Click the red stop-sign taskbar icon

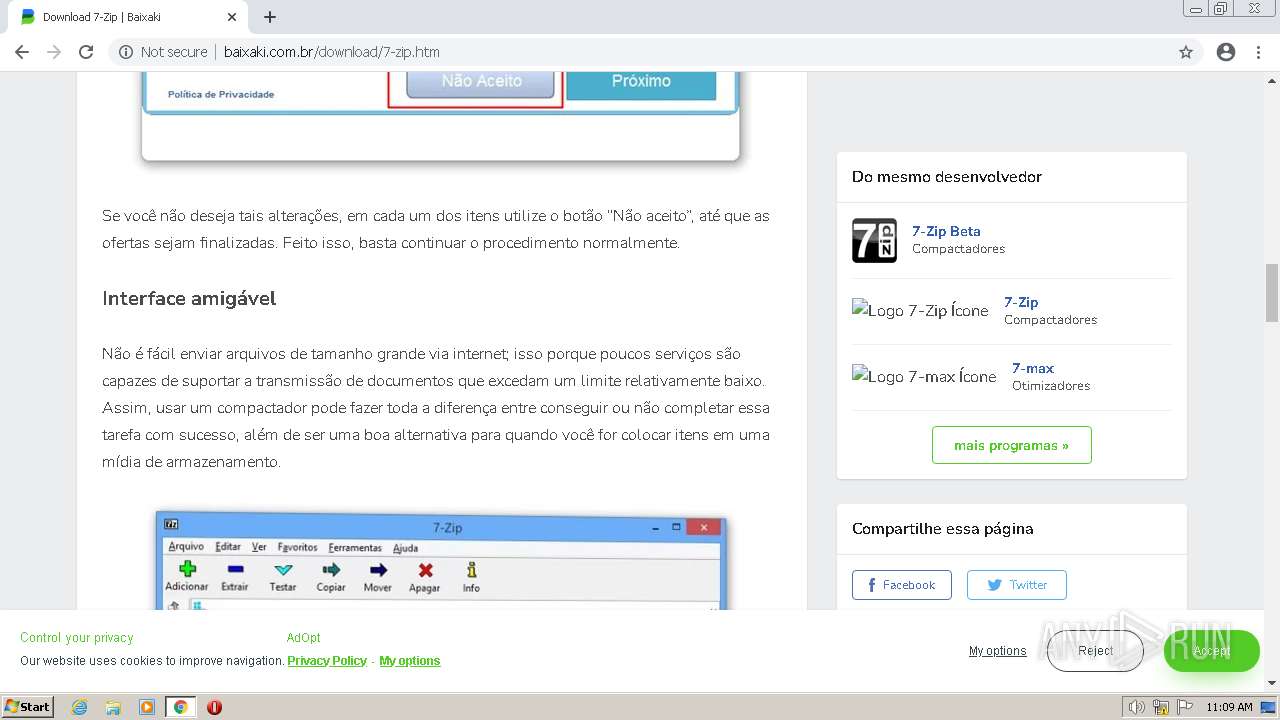coord(214,707)
